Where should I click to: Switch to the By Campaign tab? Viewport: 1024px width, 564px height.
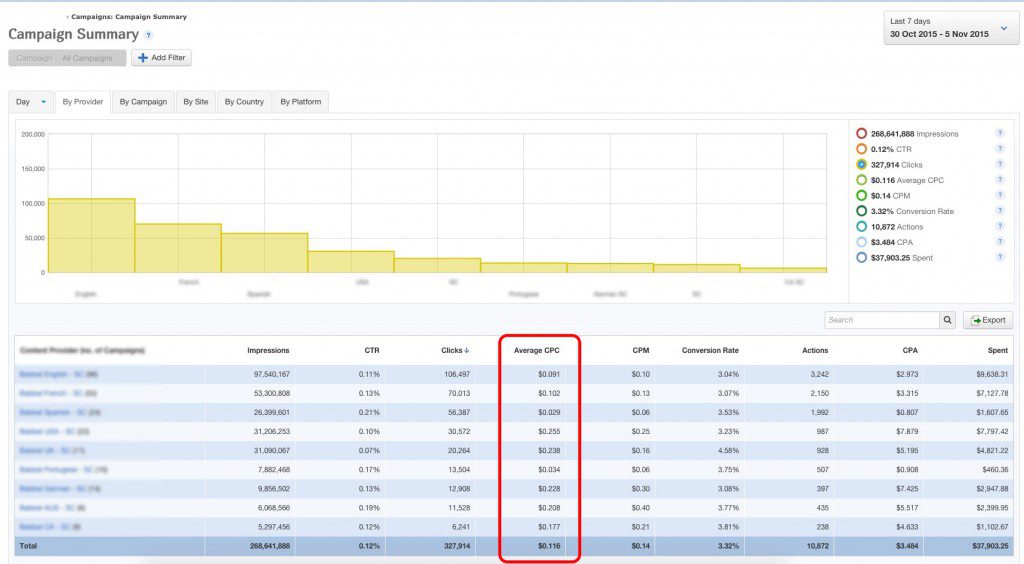(143, 102)
